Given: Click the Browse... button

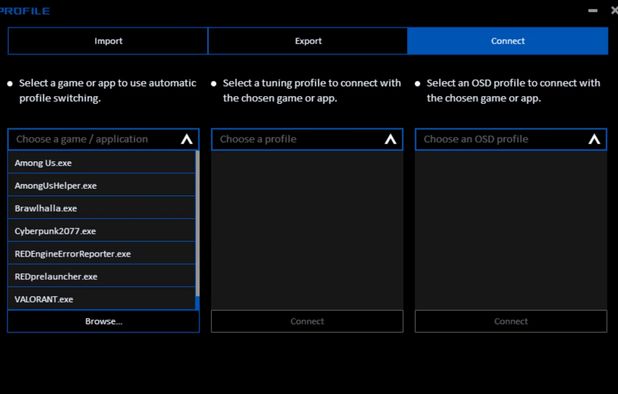Looking at the screenshot, I should point(103,321).
